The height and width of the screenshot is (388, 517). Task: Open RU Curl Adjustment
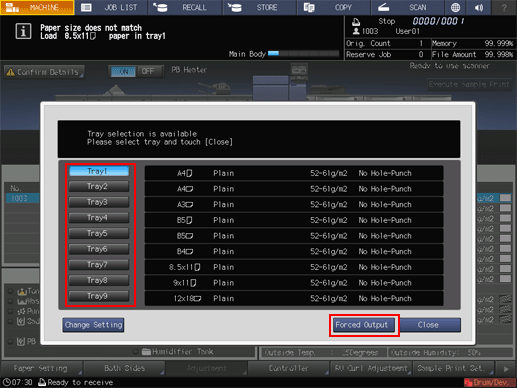[371, 368]
